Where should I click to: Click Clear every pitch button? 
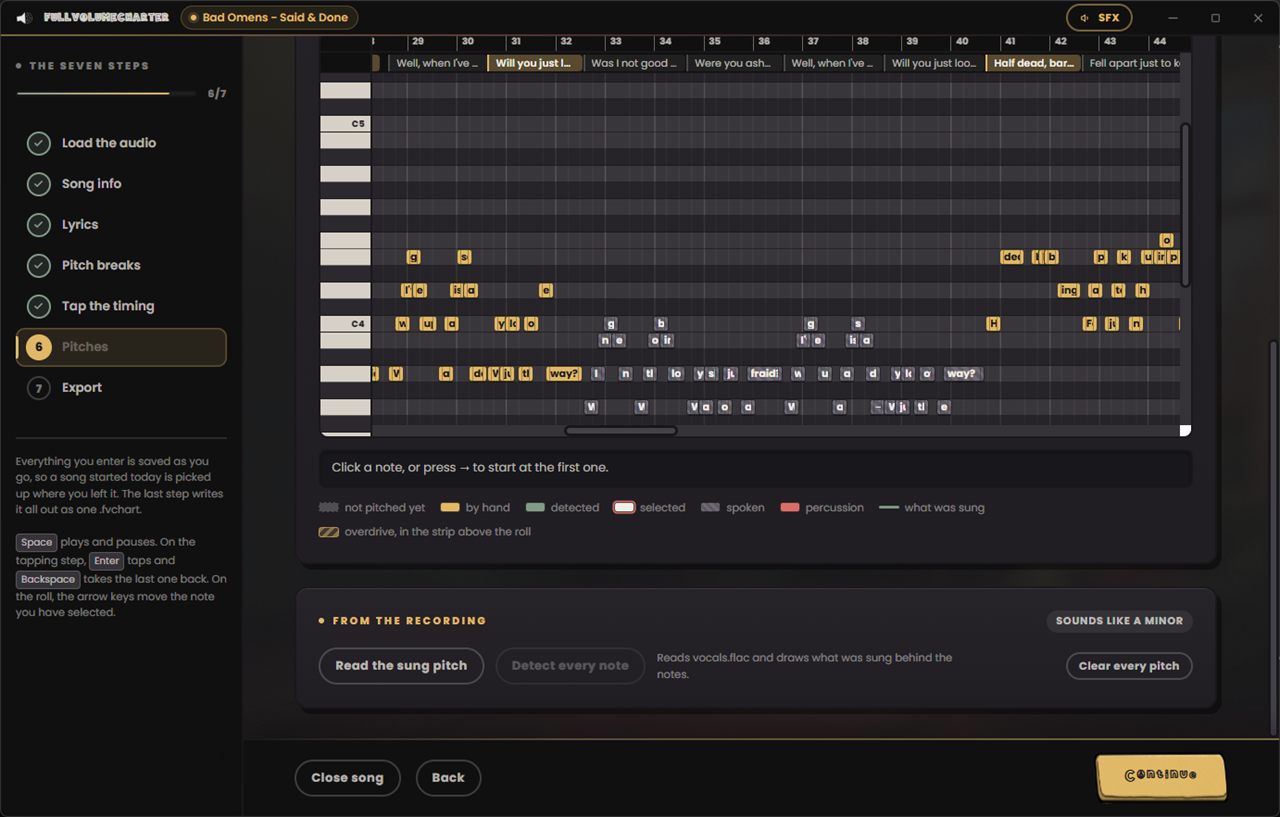tap(1129, 666)
